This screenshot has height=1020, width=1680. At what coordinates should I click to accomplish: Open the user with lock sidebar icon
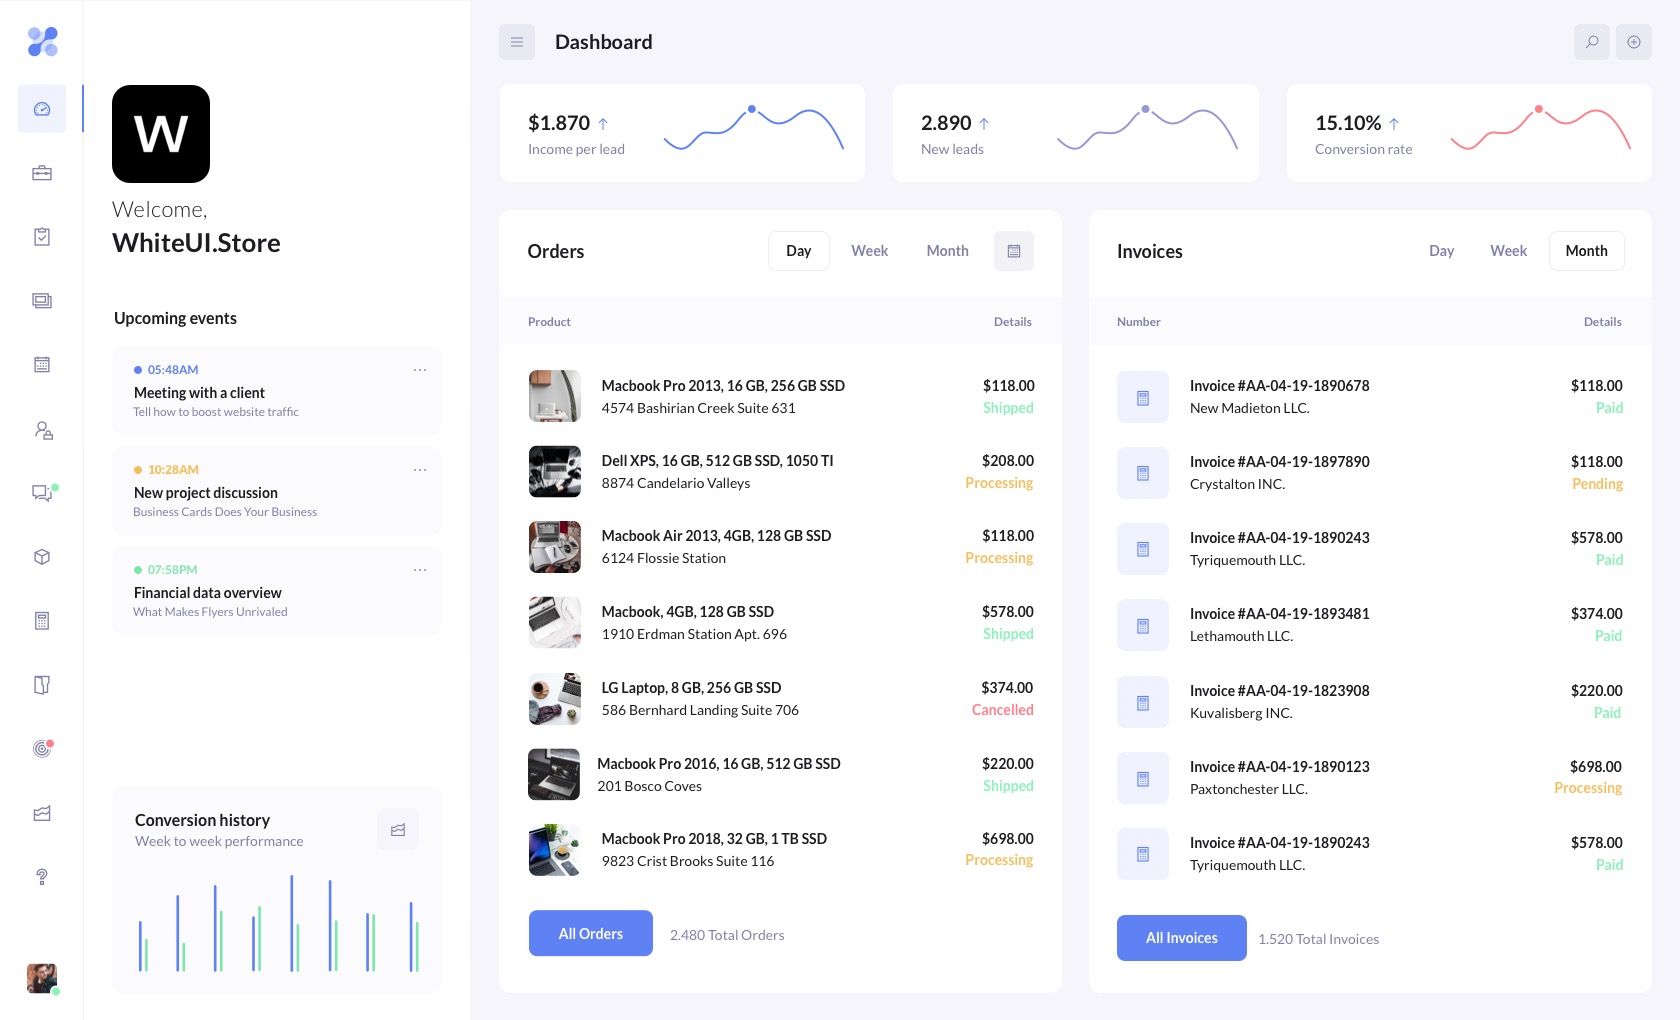[x=43, y=430]
